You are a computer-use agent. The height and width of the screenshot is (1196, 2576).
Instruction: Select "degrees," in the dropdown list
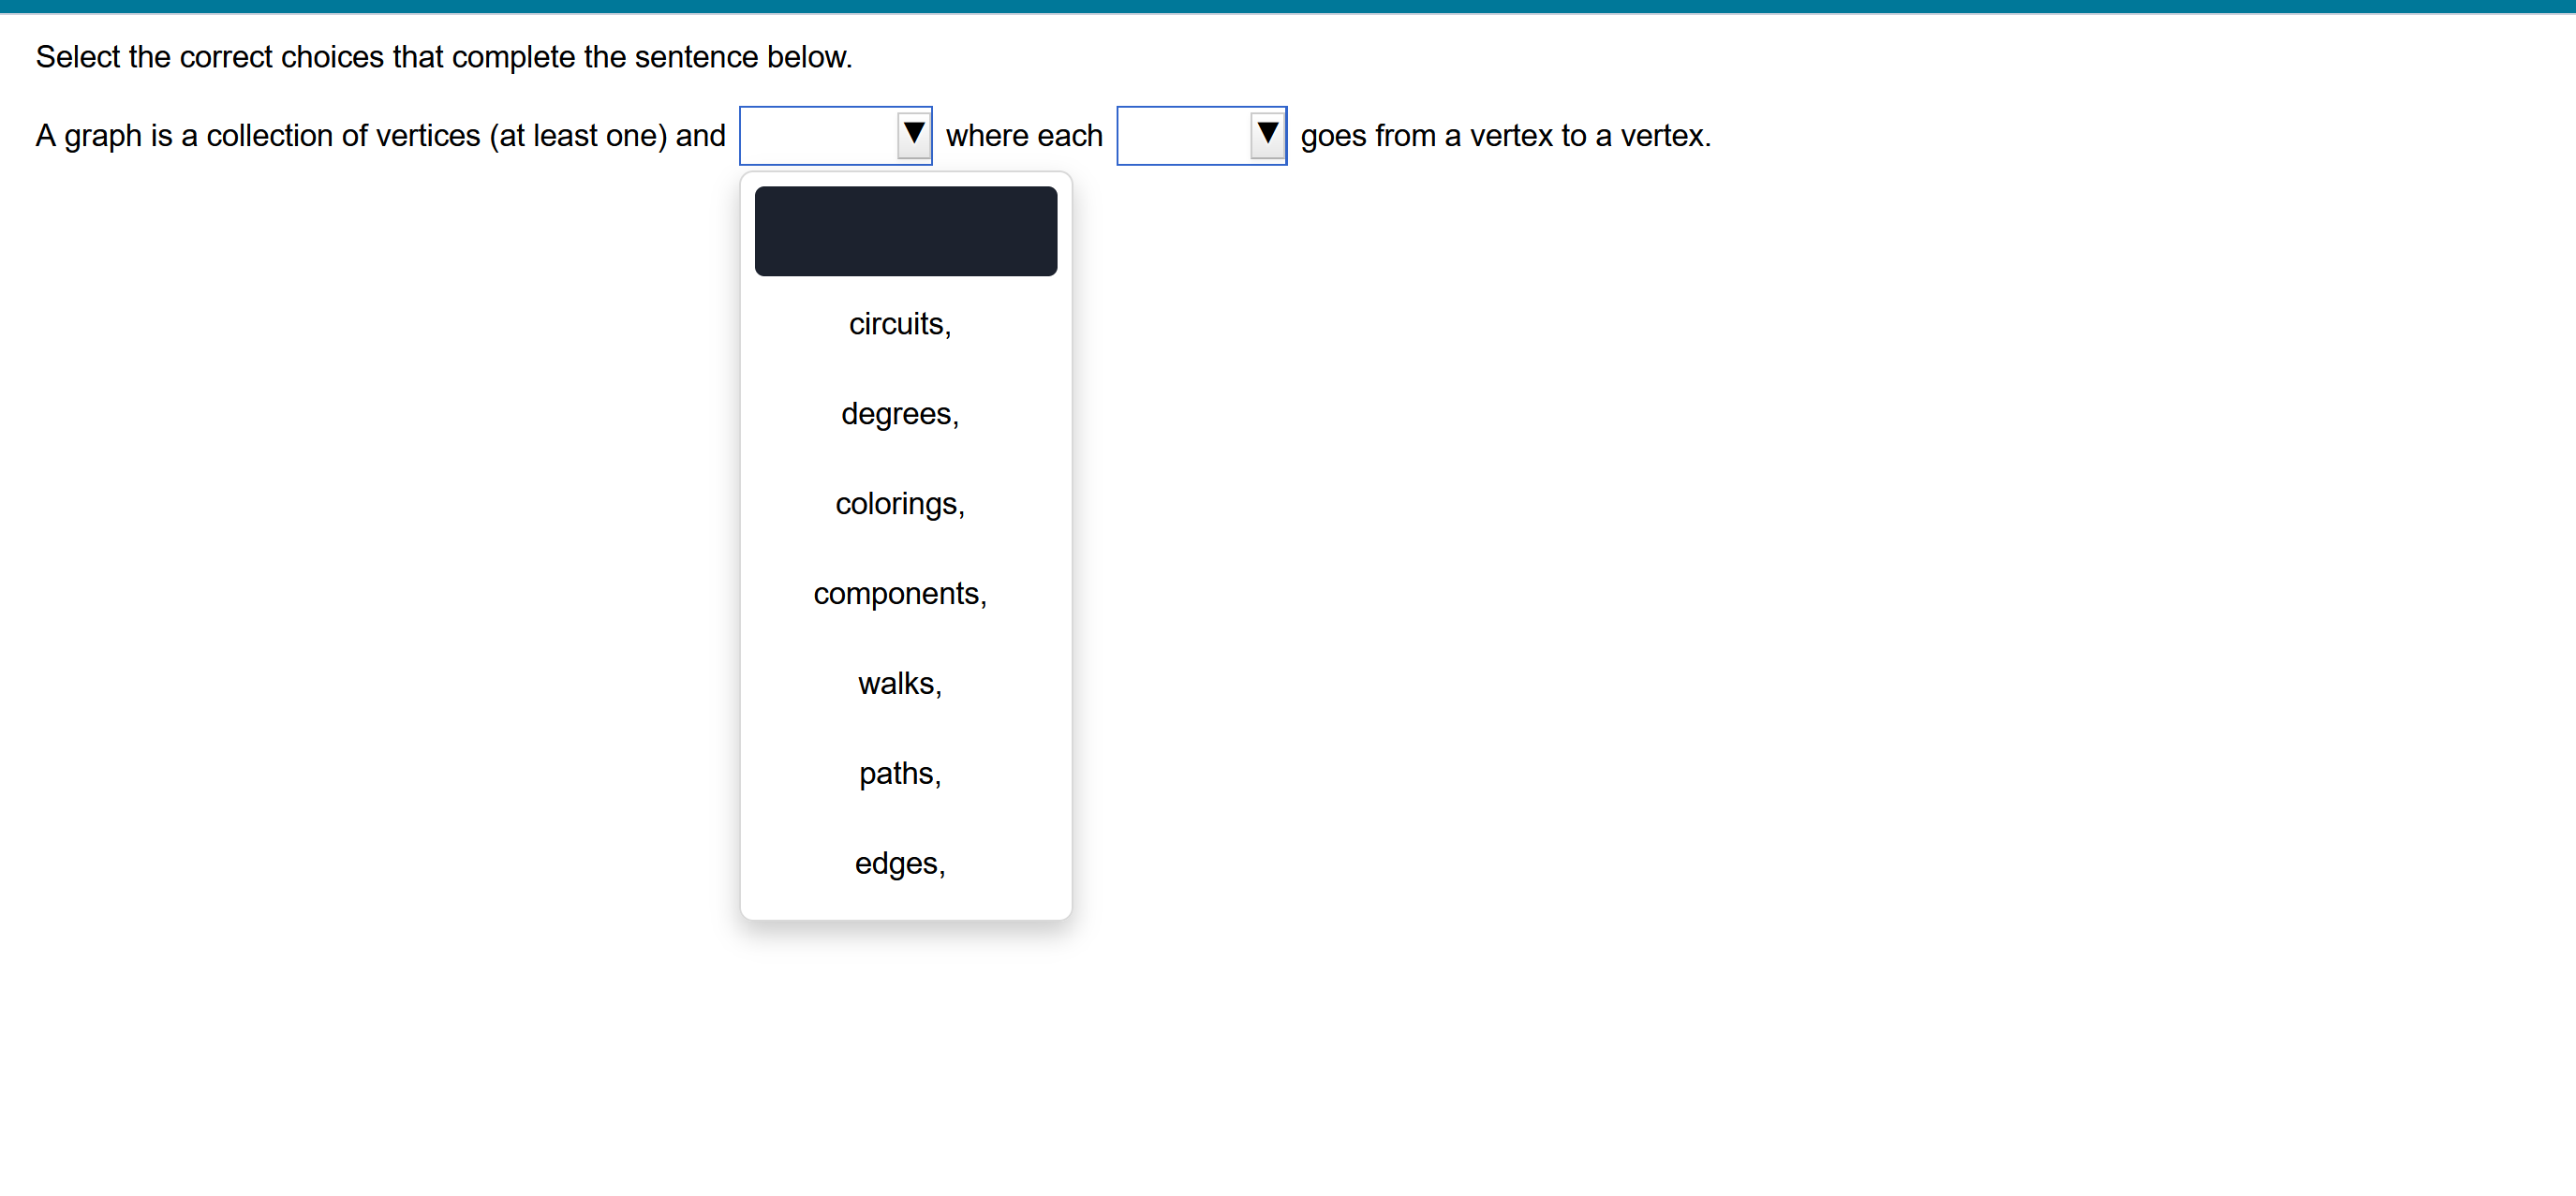tap(899, 413)
